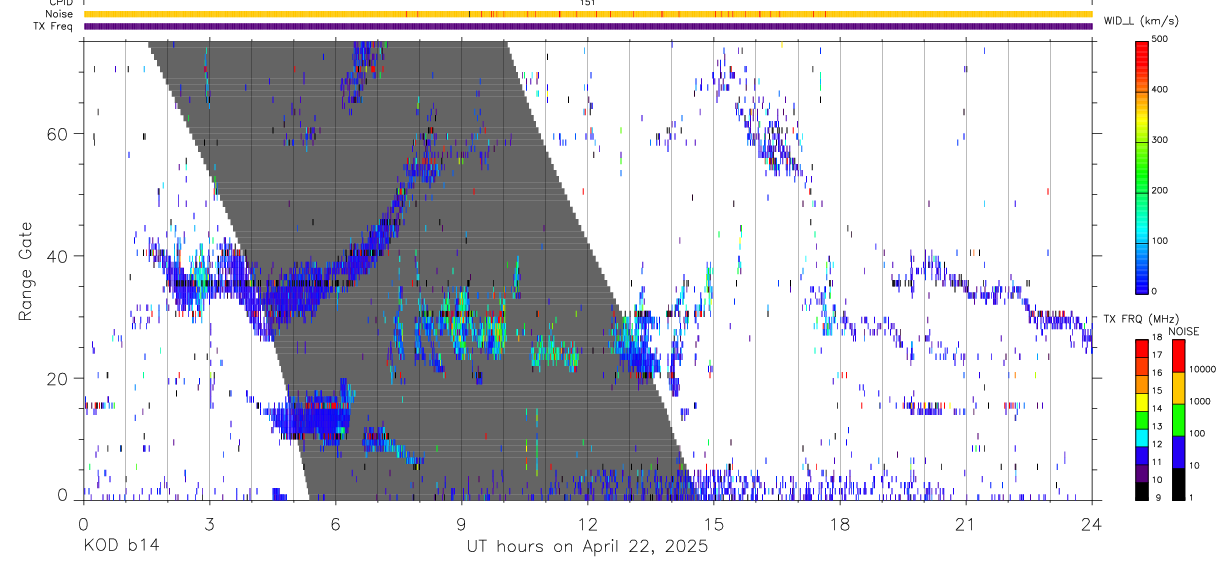Click the cyan segment of TX FRQ legend
Viewport: 1228px width, 567px height.
point(1143,437)
